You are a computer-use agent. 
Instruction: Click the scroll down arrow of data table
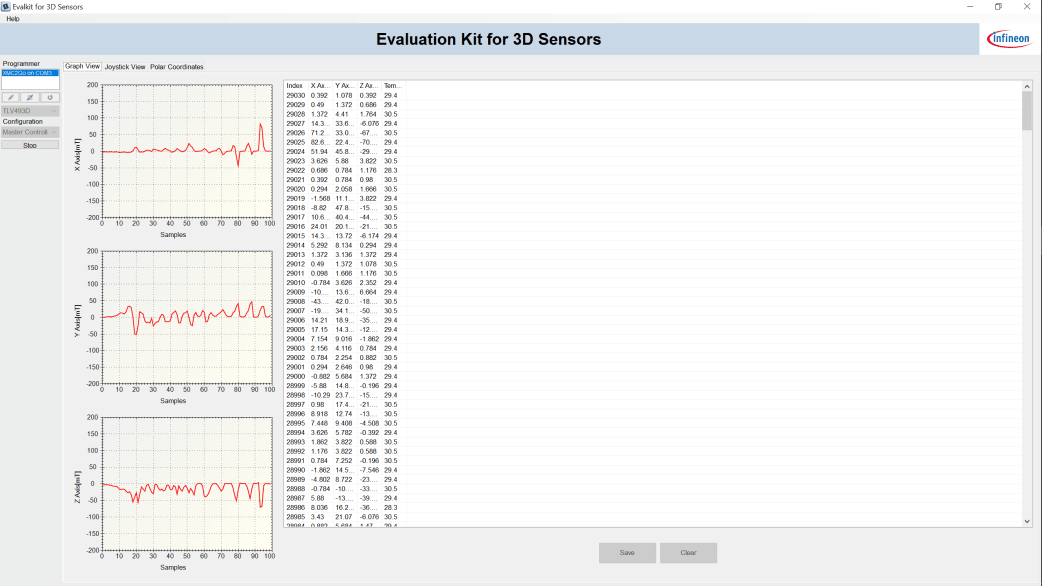pyautogui.click(x=1027, y=522)
